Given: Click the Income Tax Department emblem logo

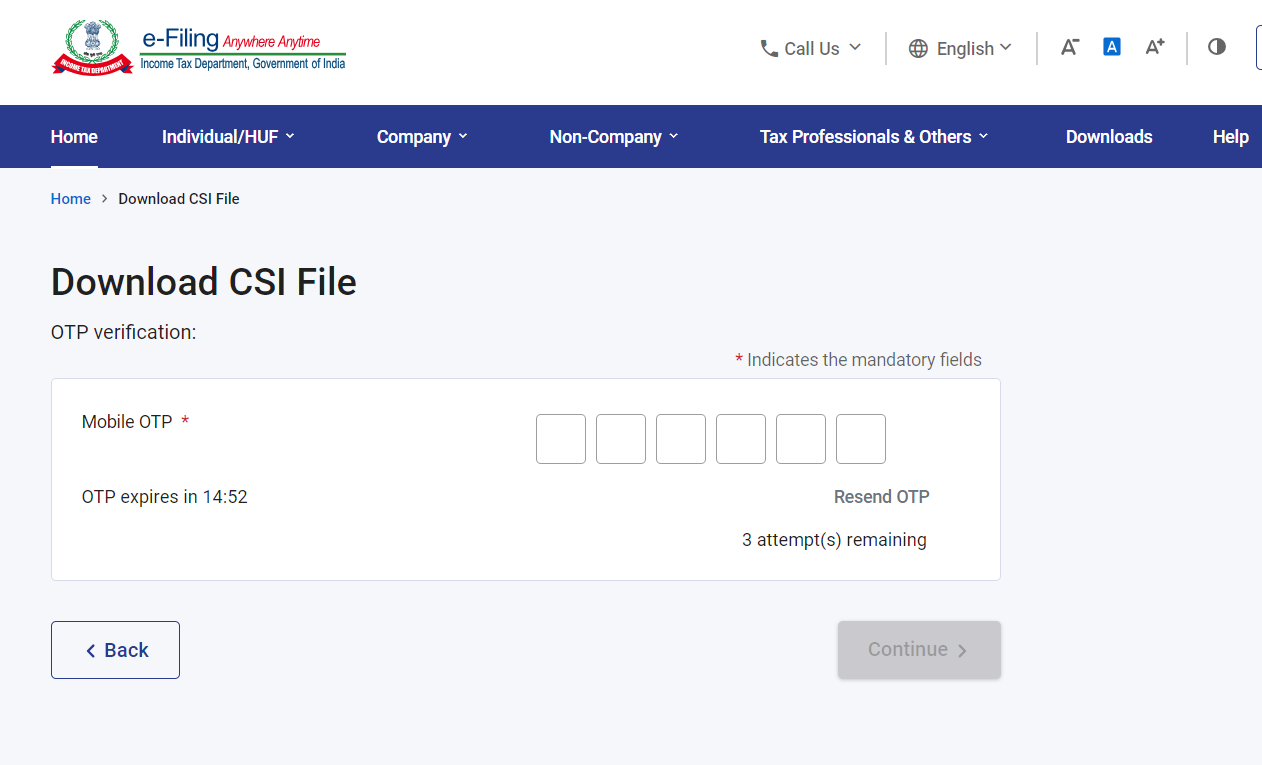Looking at the screenshot, I should (x=92, y=47).
